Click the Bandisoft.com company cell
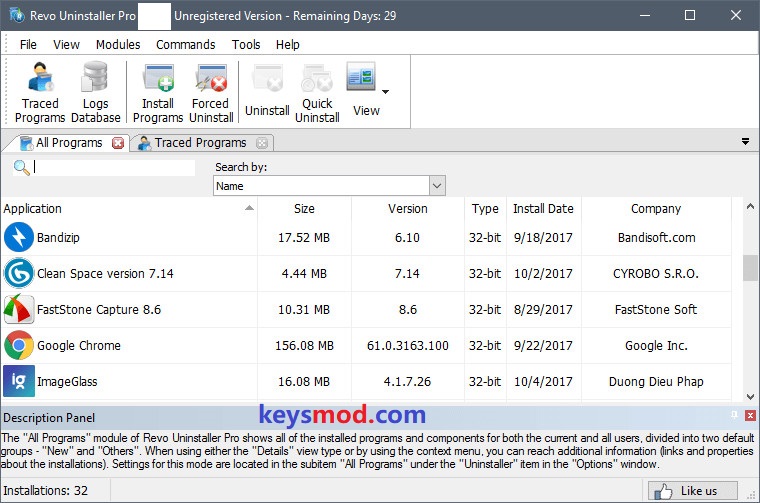This screenshot has width=760, height=503. pyautogui.click(x=656, y=237)
